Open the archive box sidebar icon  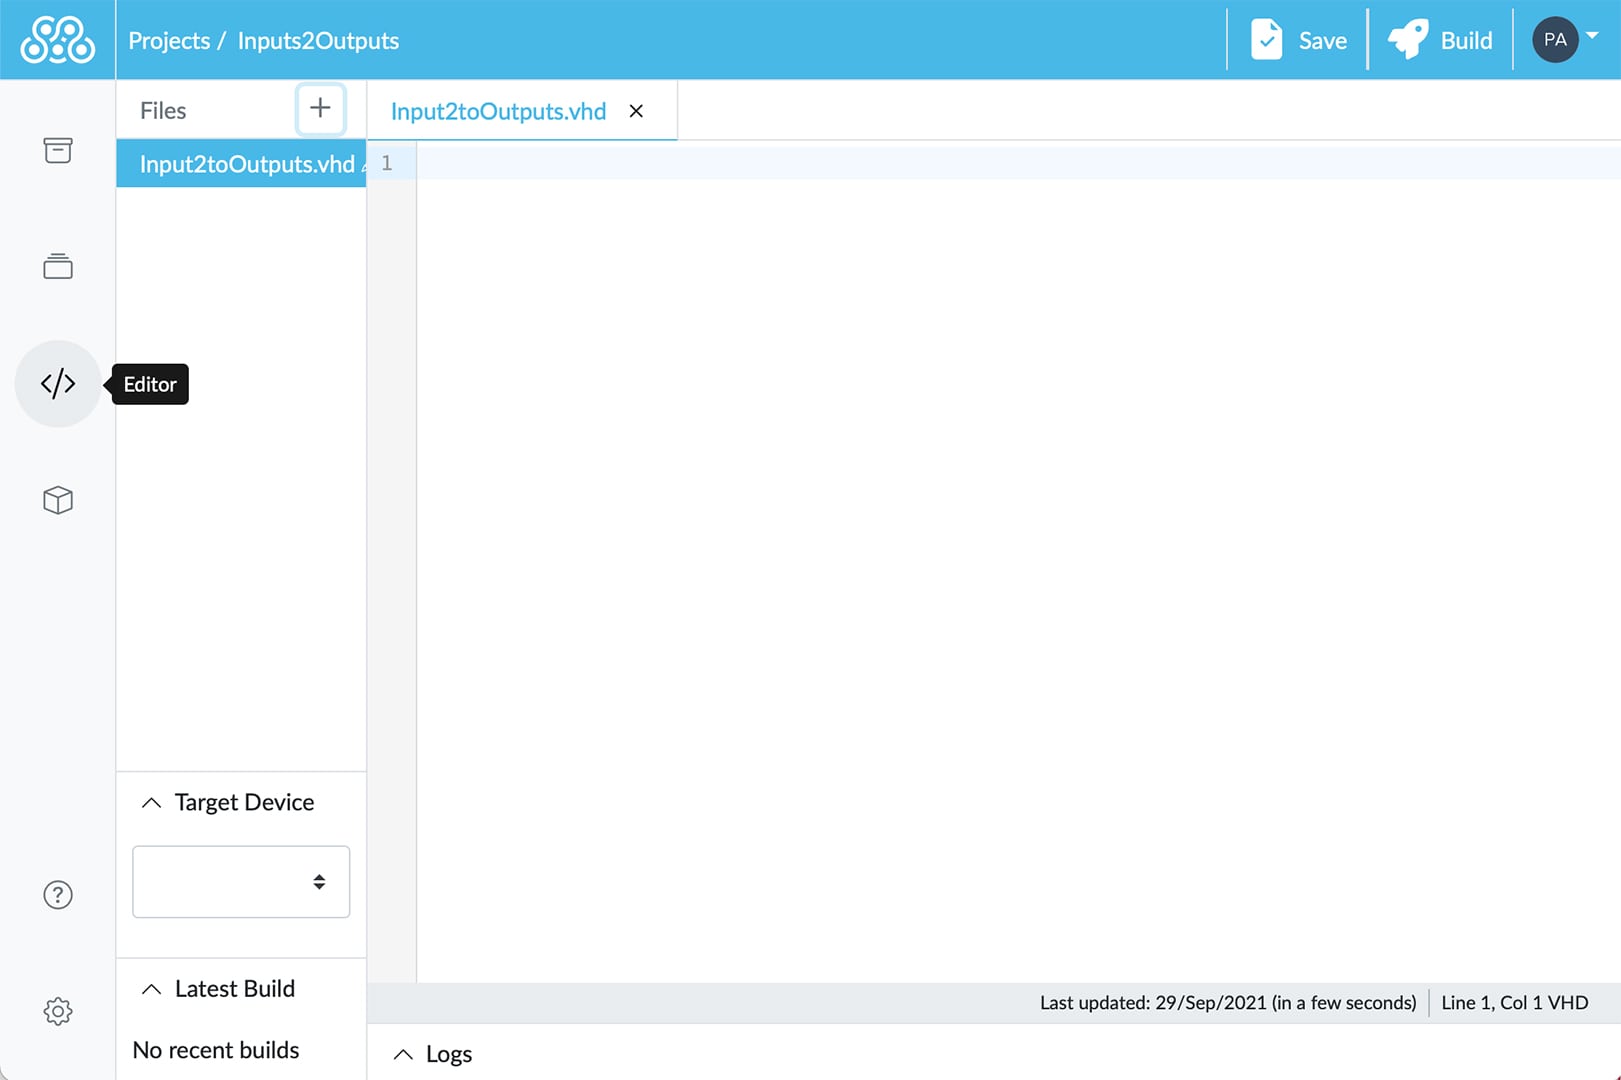tap(58, 150)
